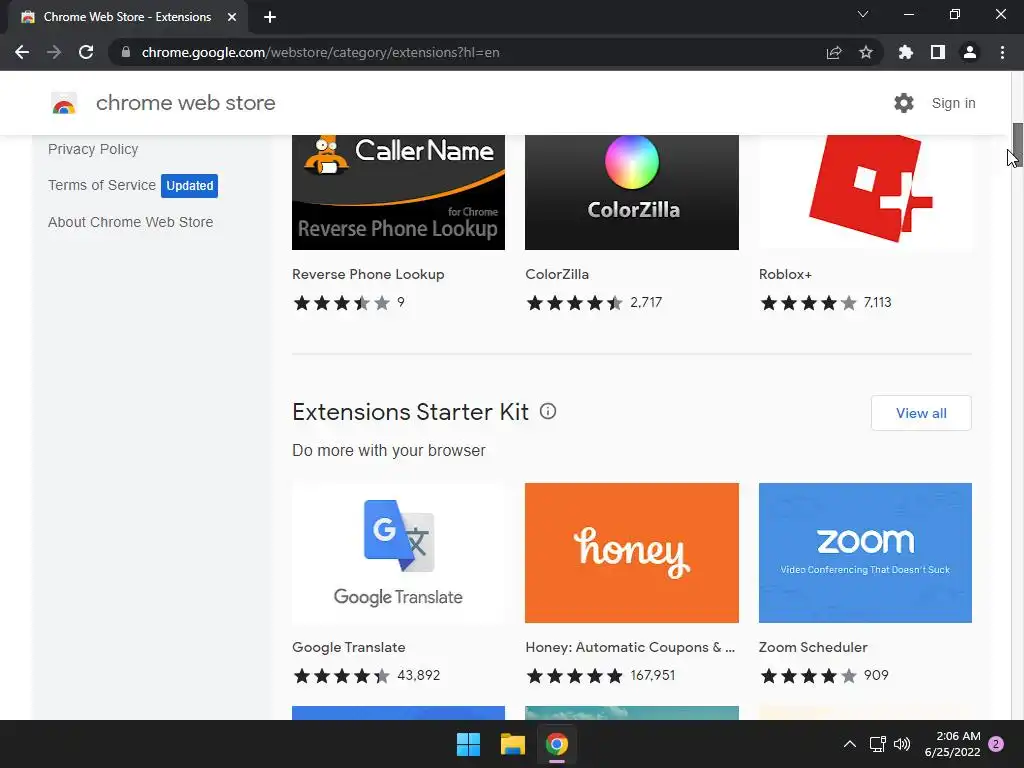Open the Extensions puzzle-piece menu
The height and width of the screenshot is (768, 1024).
point(906,52)
